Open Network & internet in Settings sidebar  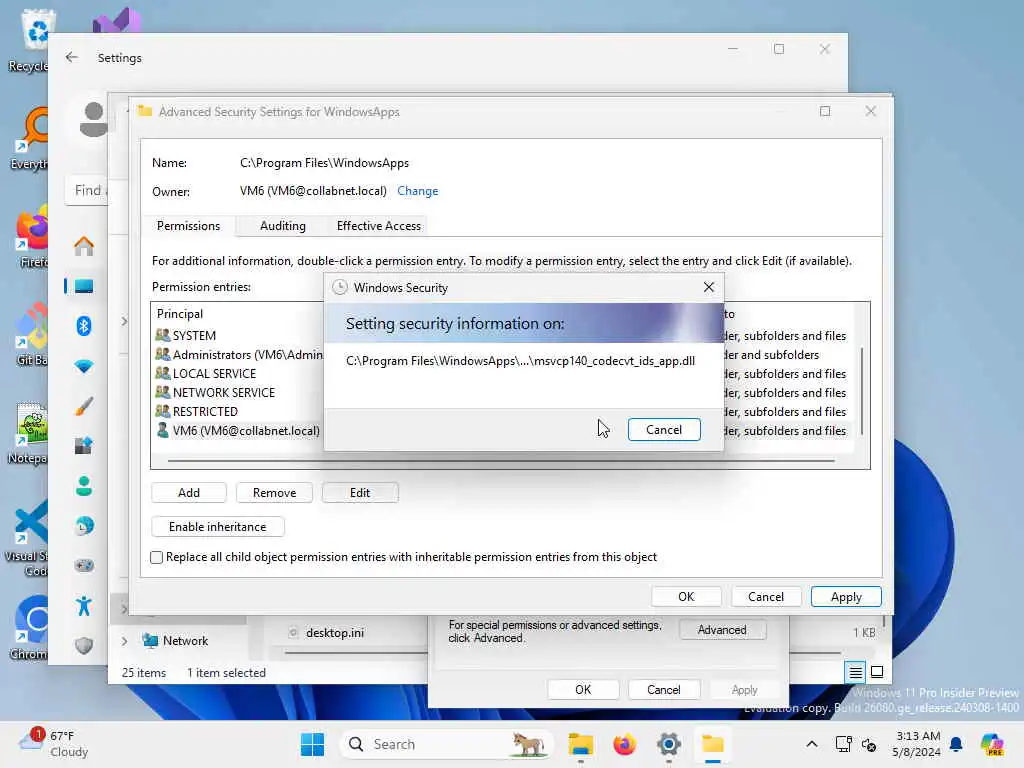pos(84,366)
